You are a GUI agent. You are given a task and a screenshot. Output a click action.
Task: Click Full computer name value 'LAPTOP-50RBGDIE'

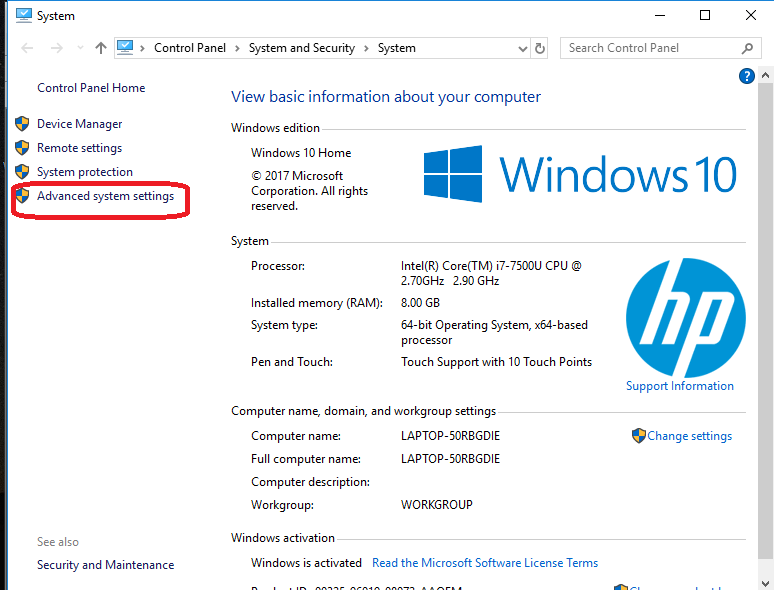450,459
